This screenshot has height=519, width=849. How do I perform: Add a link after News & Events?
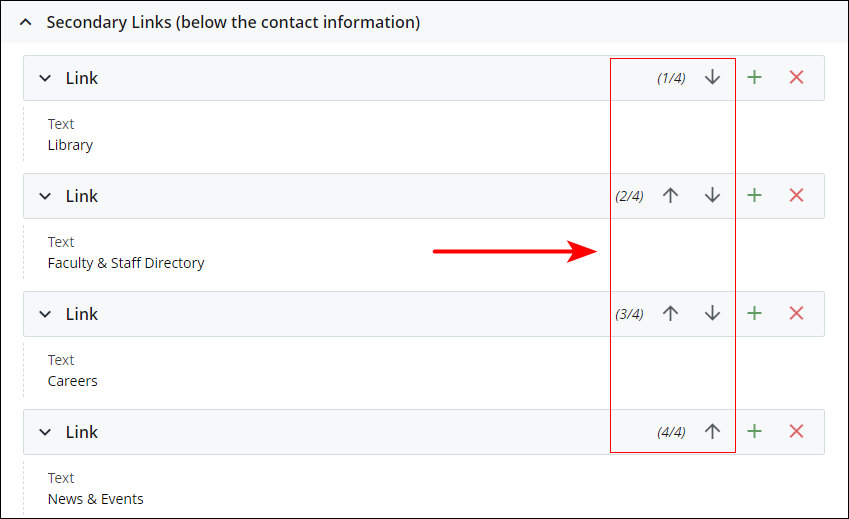tap(754, 431)
